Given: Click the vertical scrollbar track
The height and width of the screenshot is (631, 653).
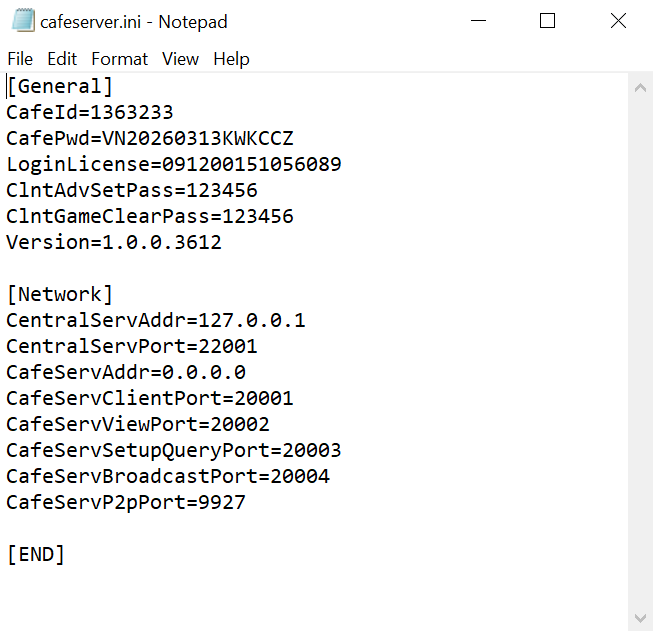Looking at the screenshot, I should (x=640, y=350).
